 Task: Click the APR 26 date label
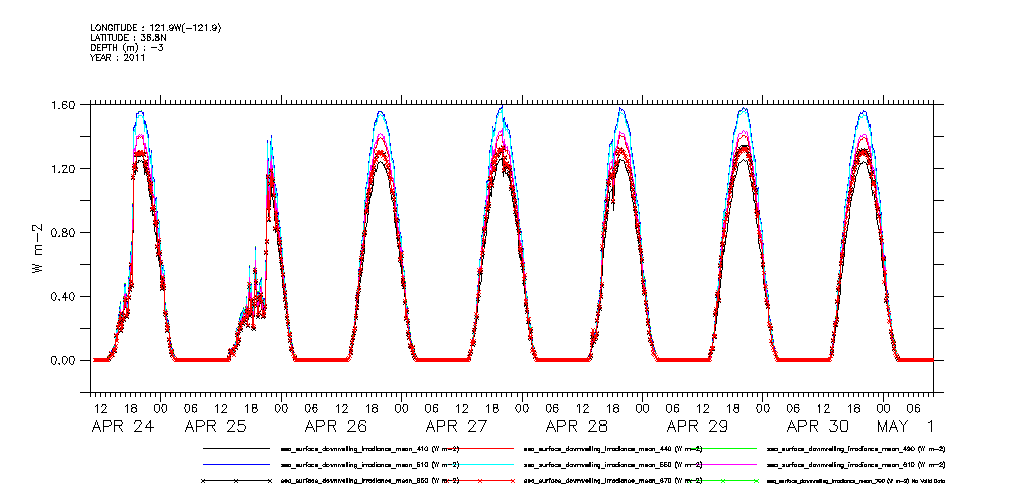336,426
